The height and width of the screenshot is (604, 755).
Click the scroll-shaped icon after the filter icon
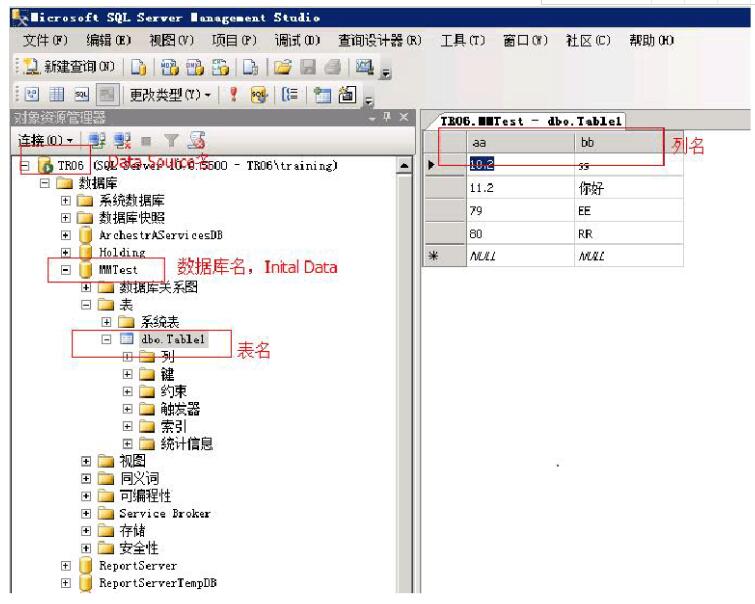(196, 140)
